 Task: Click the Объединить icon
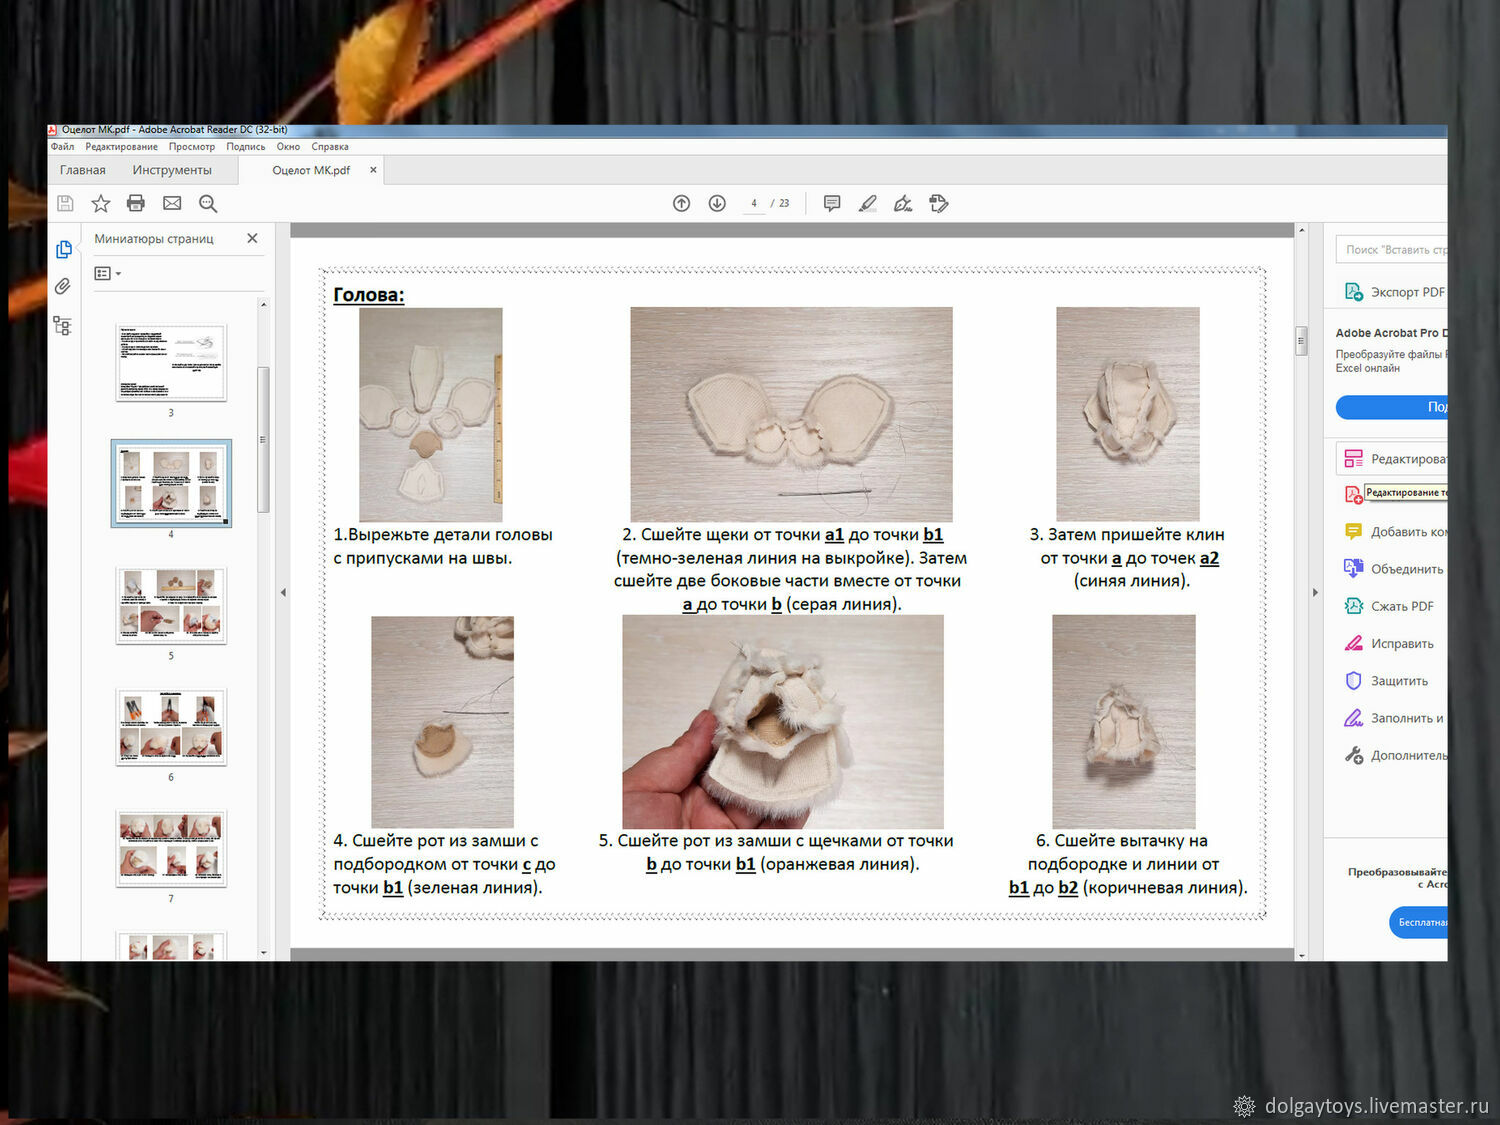[x=1354, y=569]
